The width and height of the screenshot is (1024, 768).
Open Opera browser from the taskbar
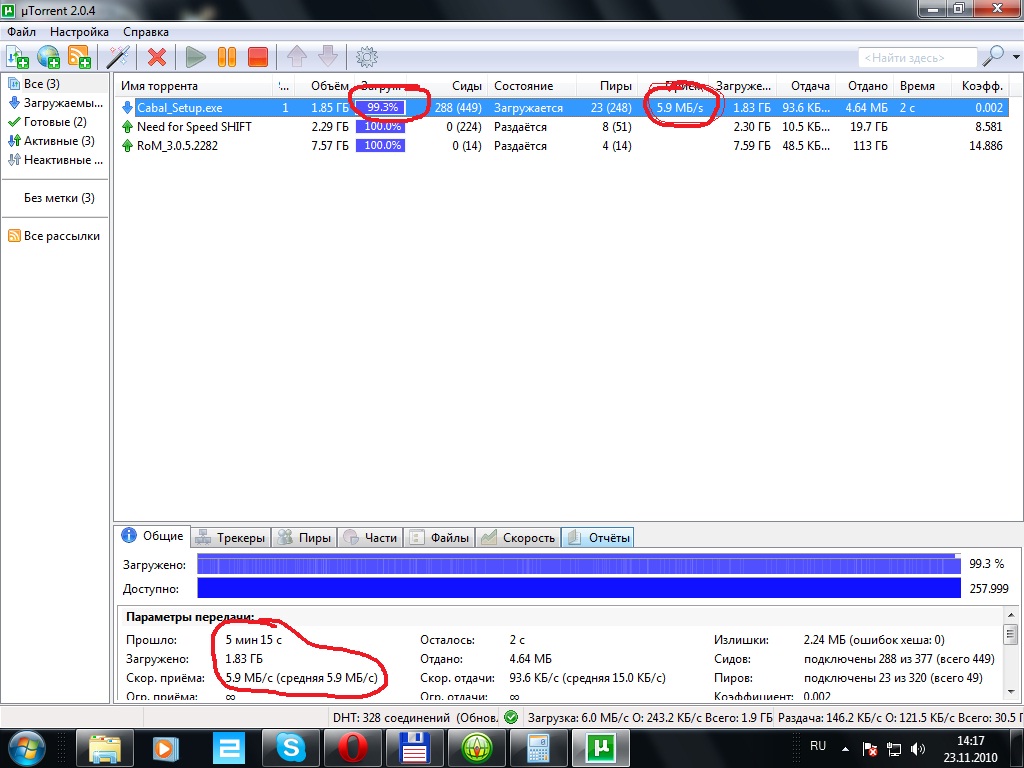[x=353, y=748]
